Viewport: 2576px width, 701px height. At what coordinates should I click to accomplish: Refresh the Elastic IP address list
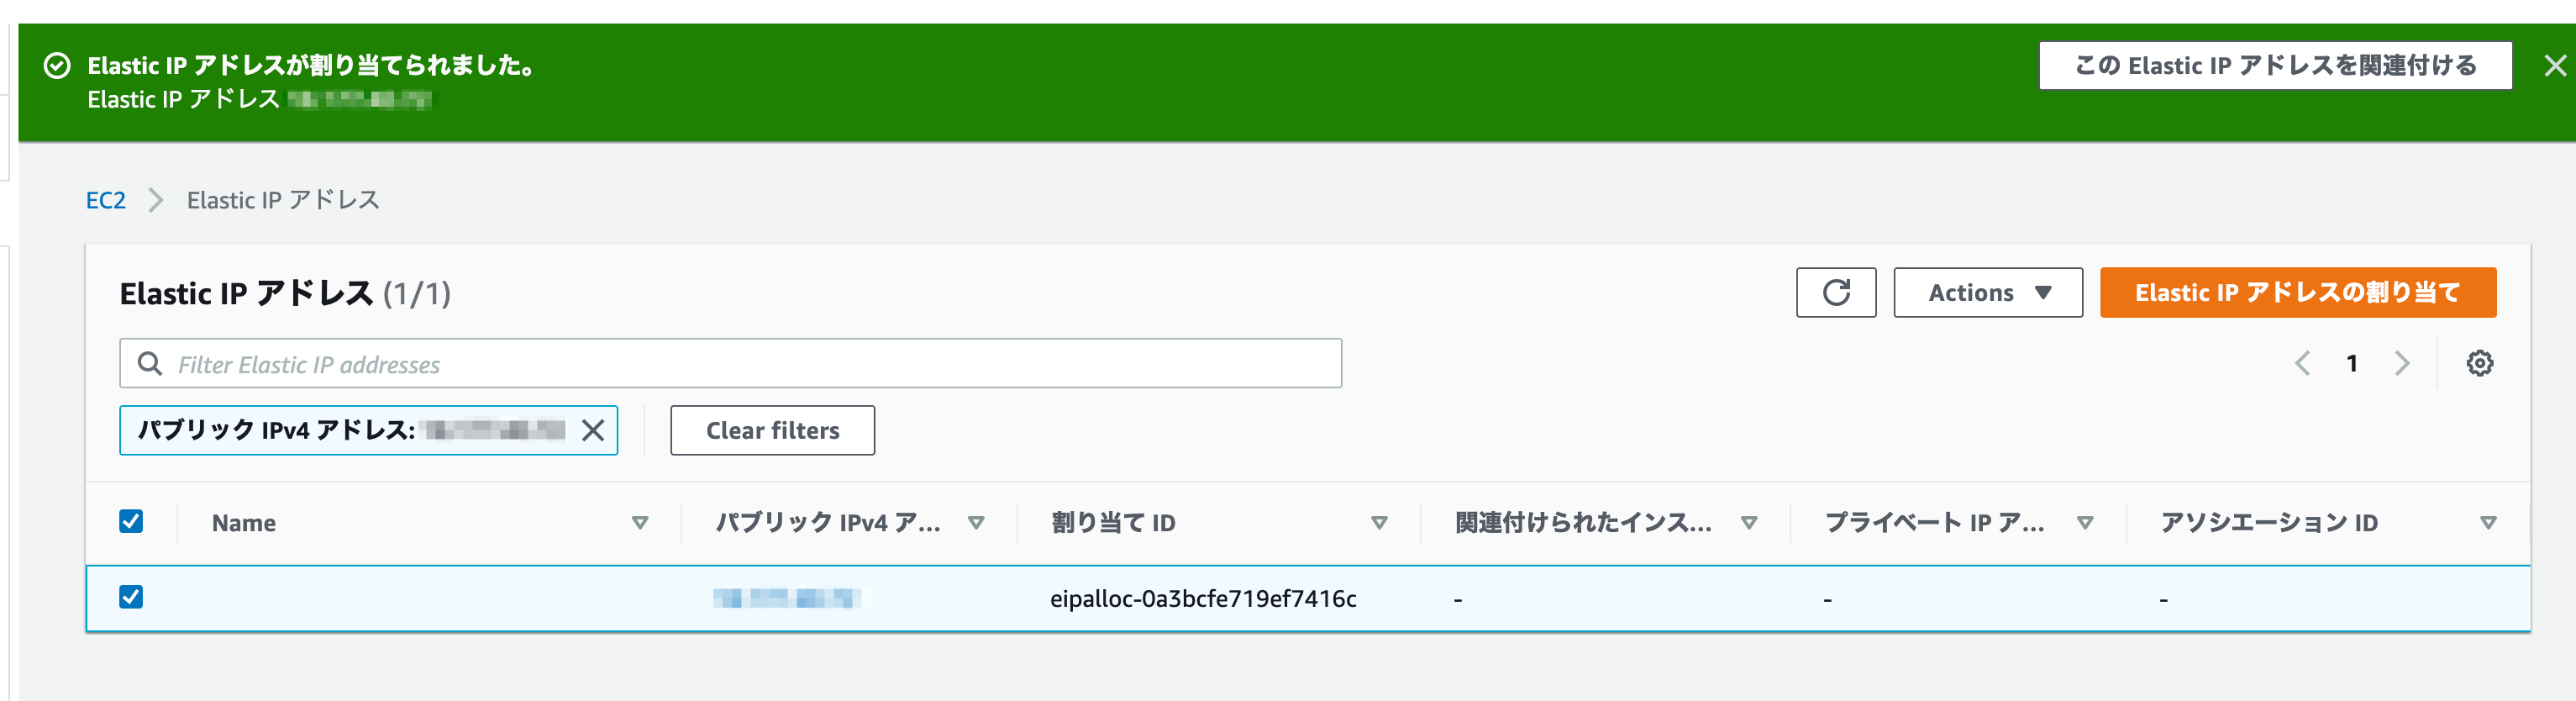[1835, 292]
